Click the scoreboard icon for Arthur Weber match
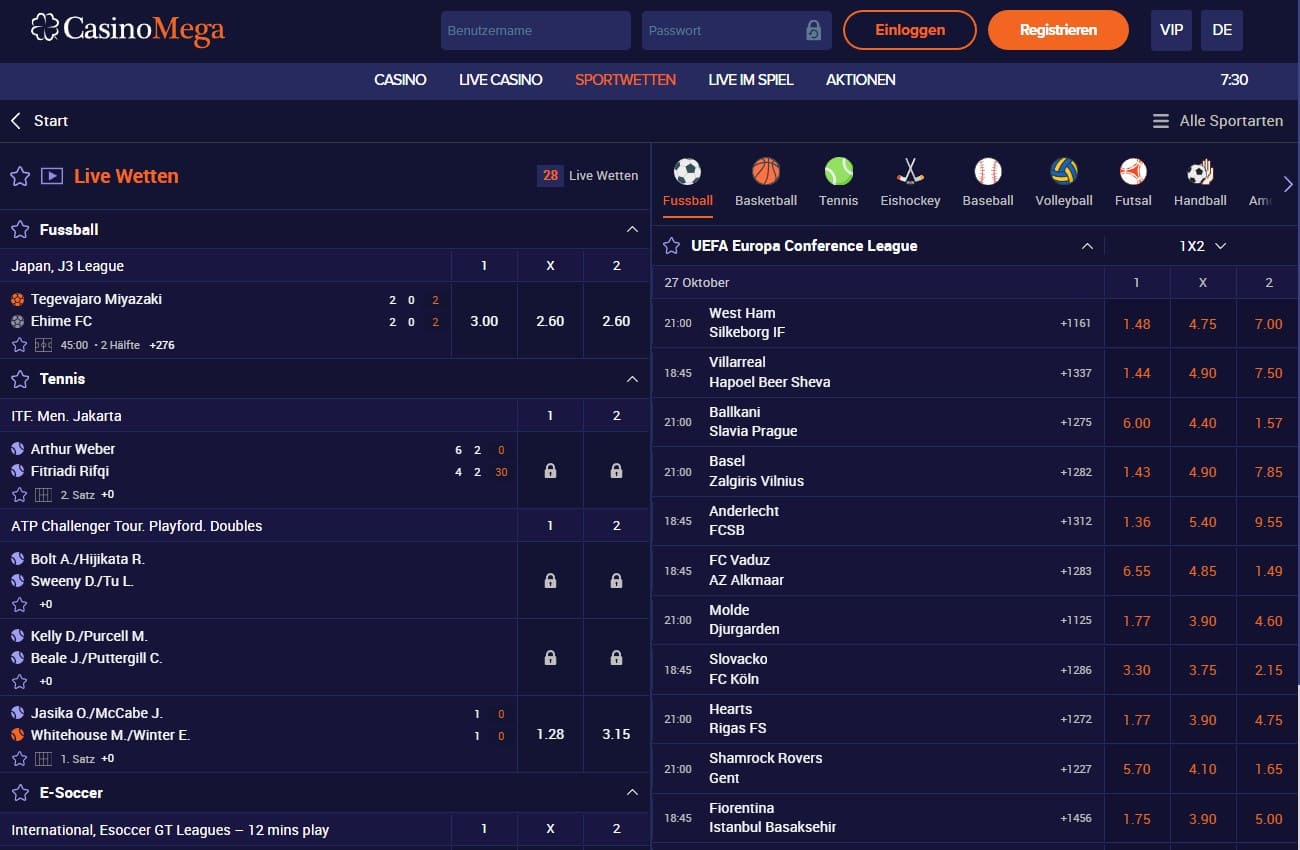The height and width of the screenshot is (850, 1300). tap(43, 495)
